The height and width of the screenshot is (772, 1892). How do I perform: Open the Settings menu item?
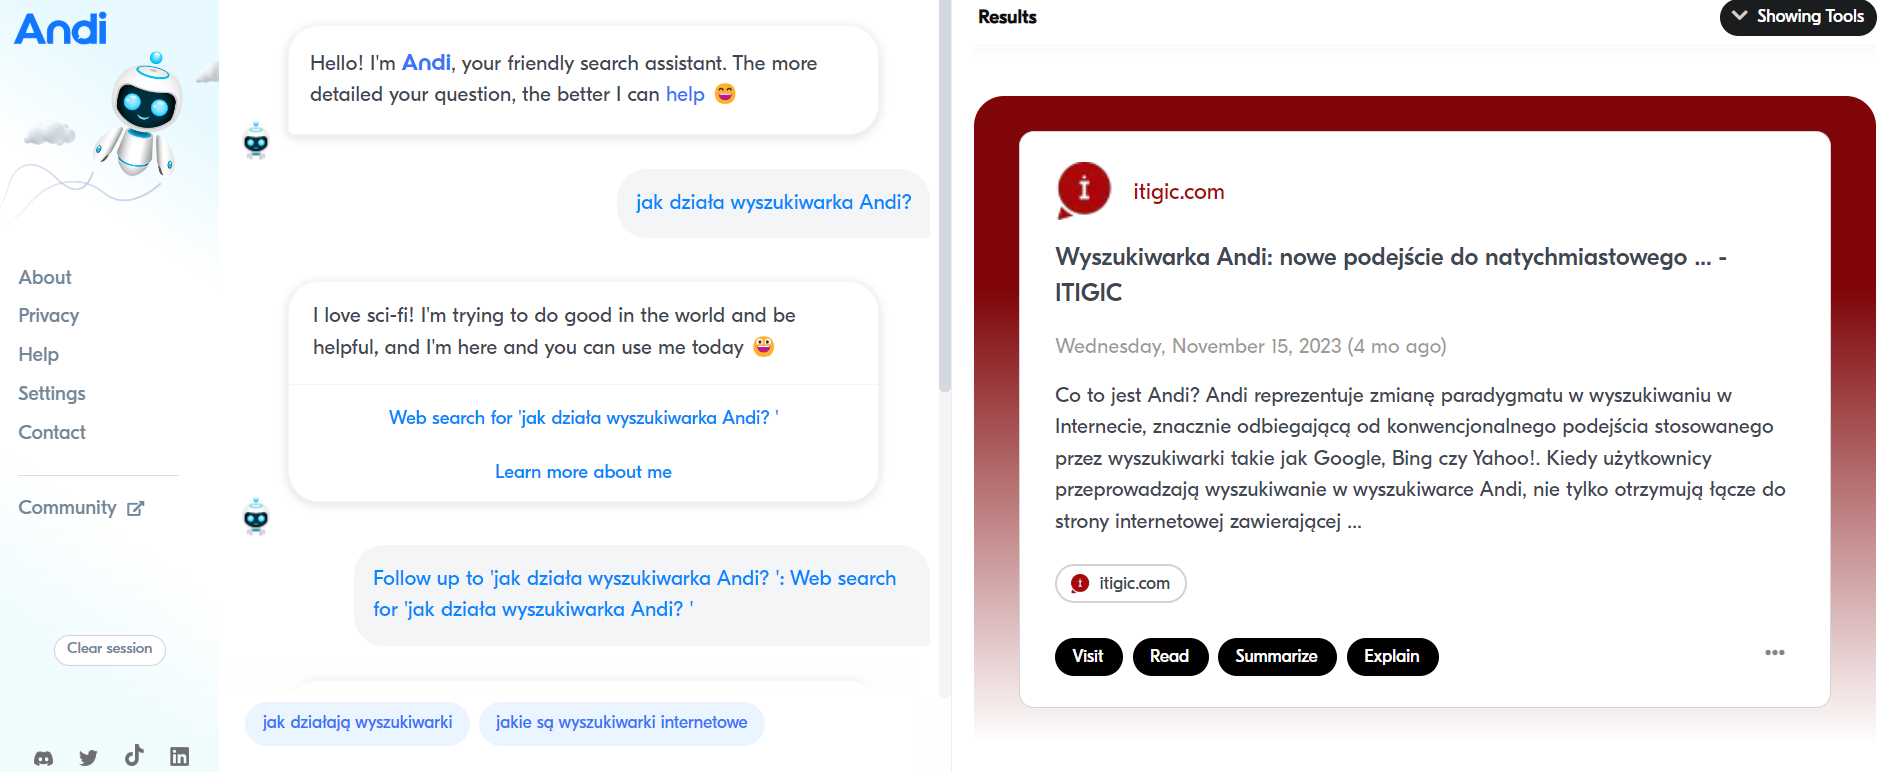pyautogui.click(x=52, y=393)
